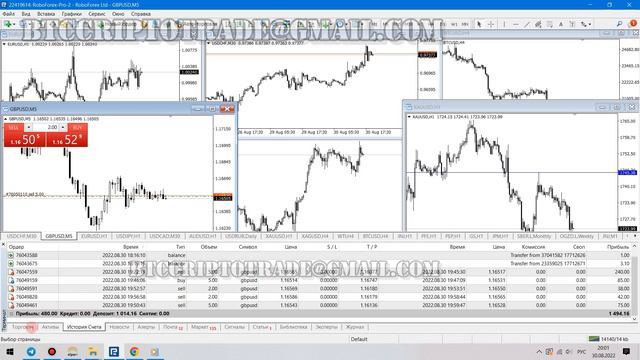Click the new chart plus icon
The width and height of the screenshot is (640, 360).
pyautogui.click(x=8, y=24)
